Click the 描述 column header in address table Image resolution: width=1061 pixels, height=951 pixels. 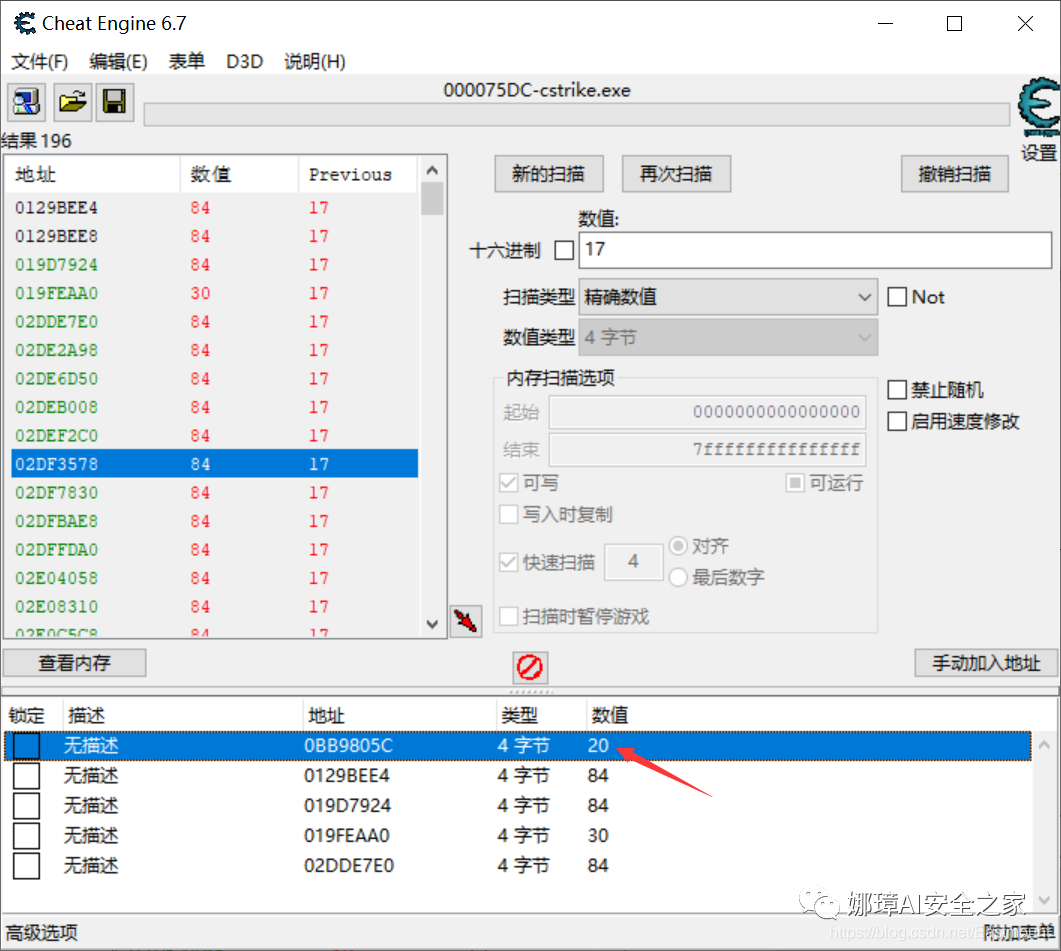click(x=183, y=715)
